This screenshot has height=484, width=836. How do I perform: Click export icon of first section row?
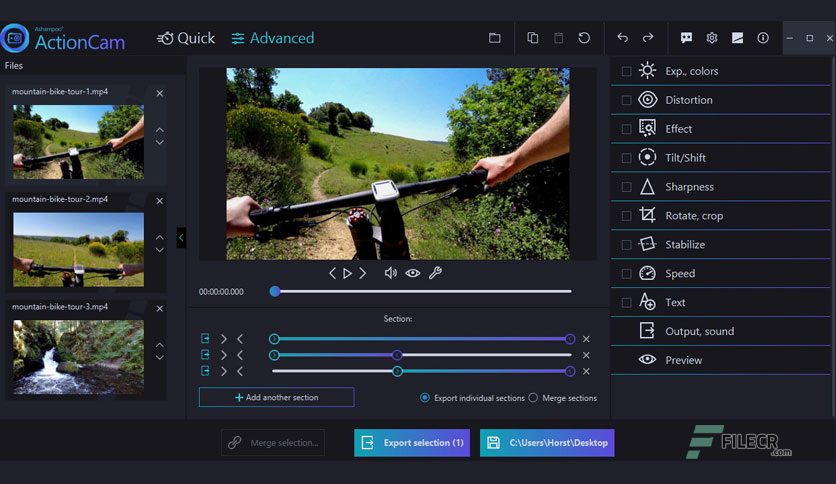[x=205, y=338]
